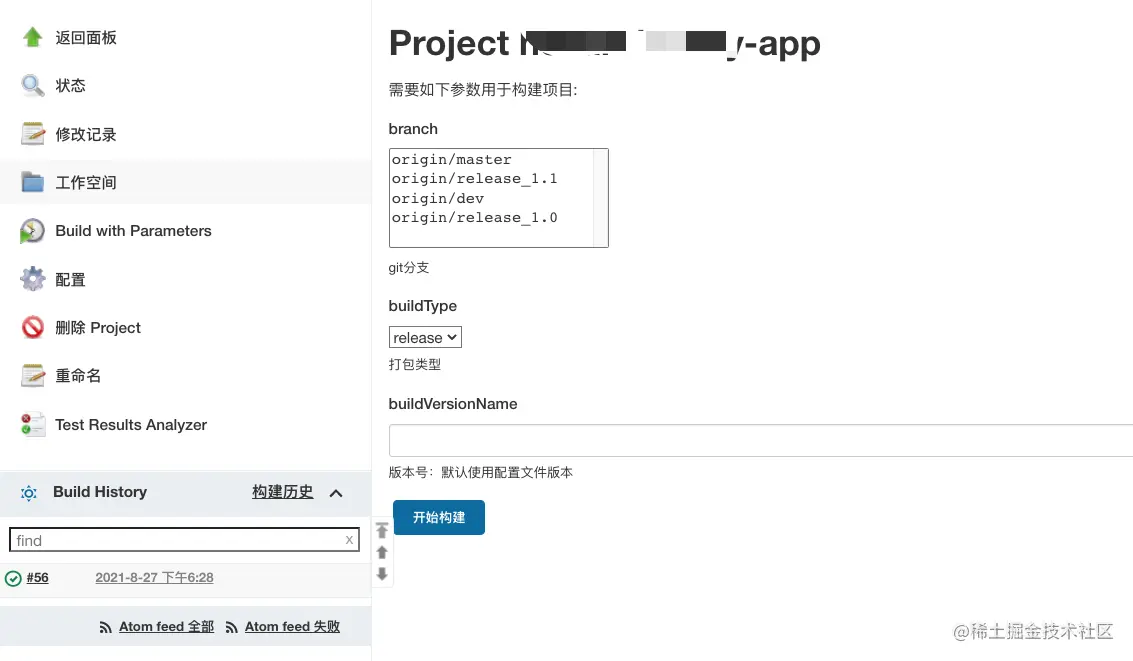This screenshot has height=661, width=1133.
Task: Open 返回面板 link
Action: coord(86,38)
